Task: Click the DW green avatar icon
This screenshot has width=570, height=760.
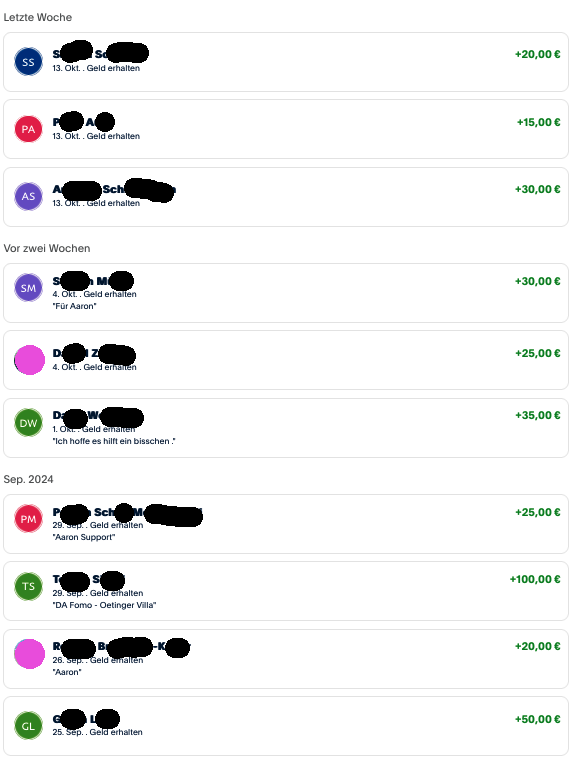Action: 28,423
